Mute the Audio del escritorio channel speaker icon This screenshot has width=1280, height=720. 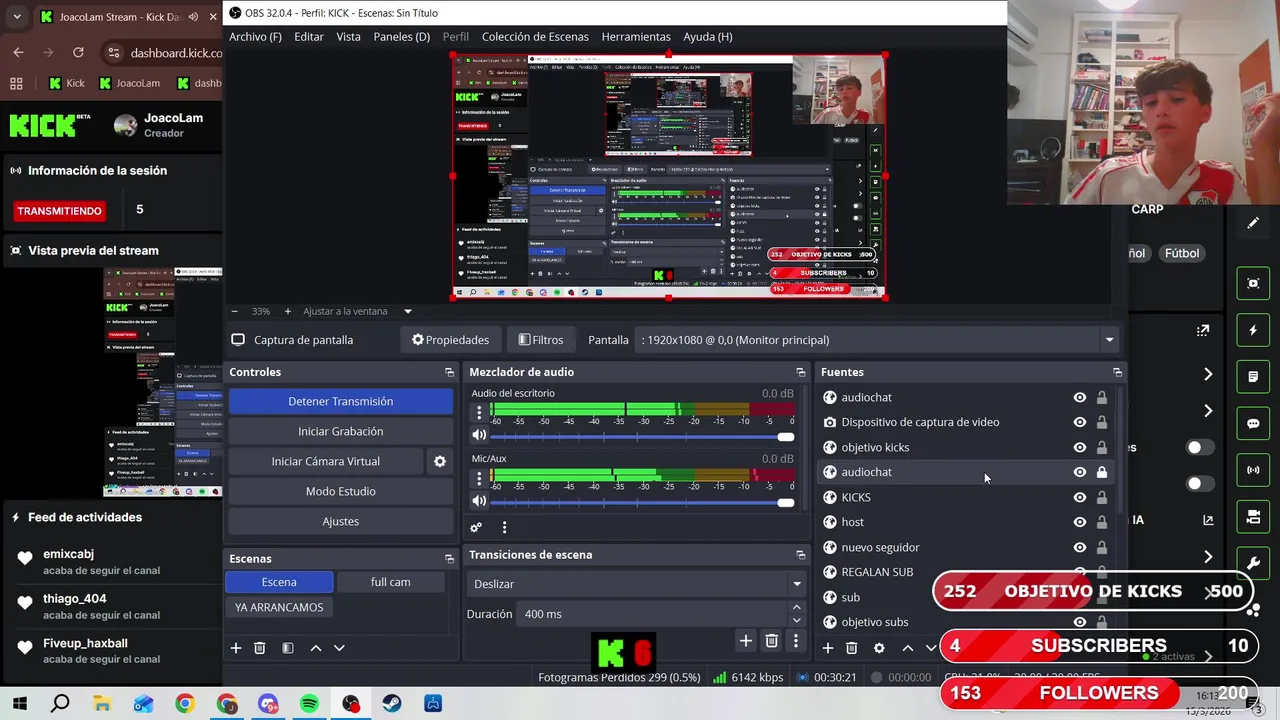tap(479, 436)
